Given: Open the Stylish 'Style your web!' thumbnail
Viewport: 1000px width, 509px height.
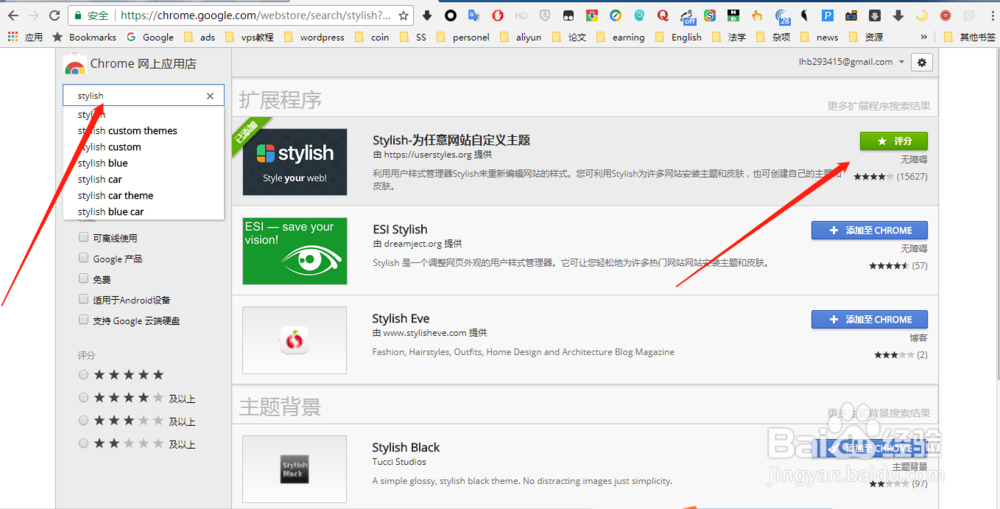Looking at the screenshot, I should point(295,162).
